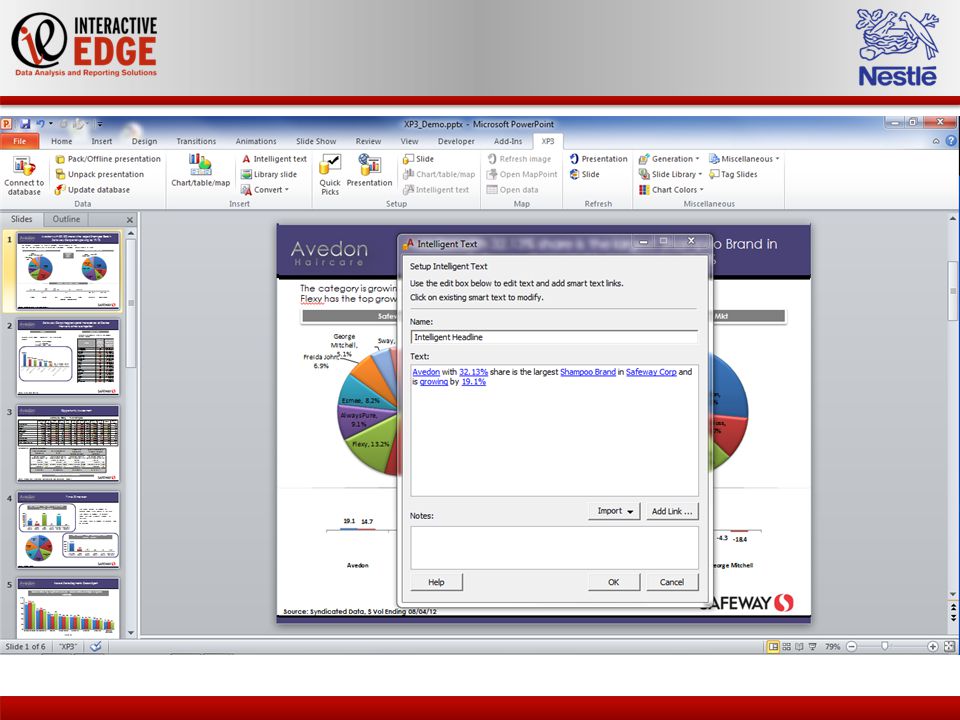Click Save icon in quick access toolbar

[25, 124]
